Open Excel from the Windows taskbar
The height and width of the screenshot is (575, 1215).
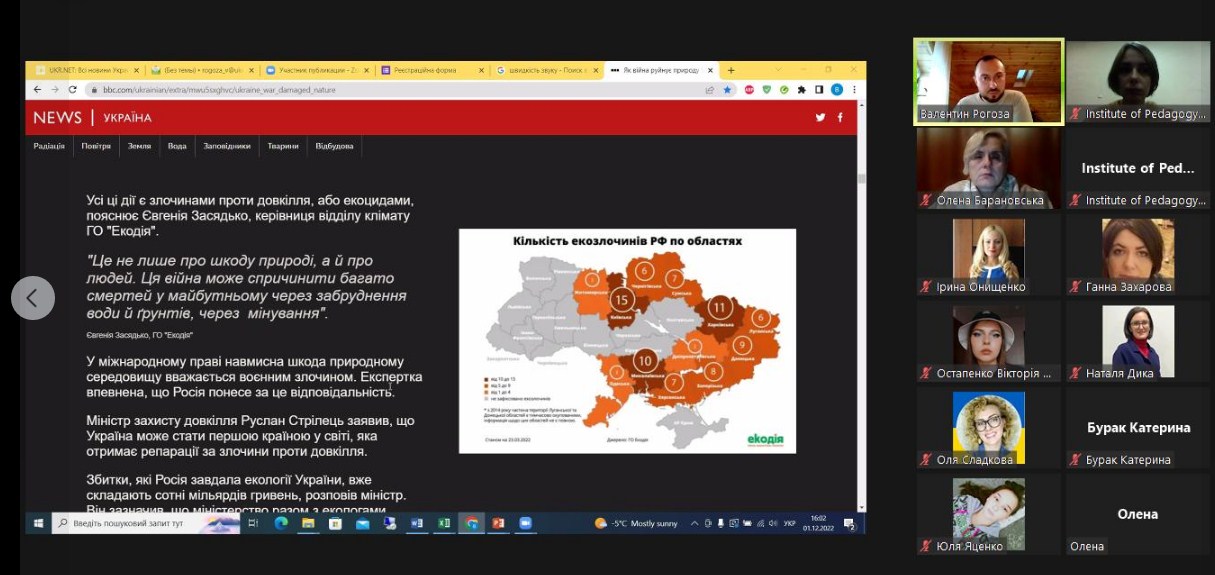click(444, 523)
